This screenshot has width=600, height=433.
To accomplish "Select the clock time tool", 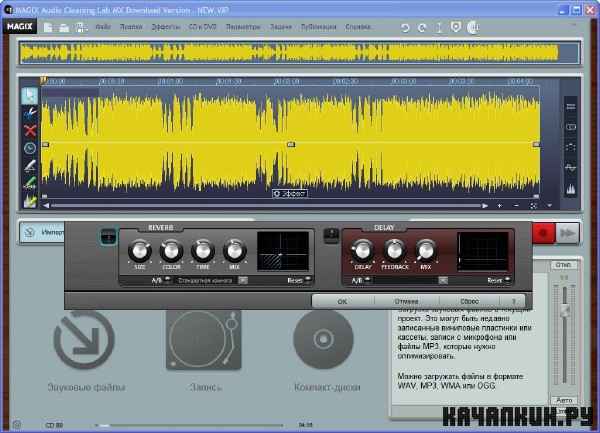I will coord(30,148).
